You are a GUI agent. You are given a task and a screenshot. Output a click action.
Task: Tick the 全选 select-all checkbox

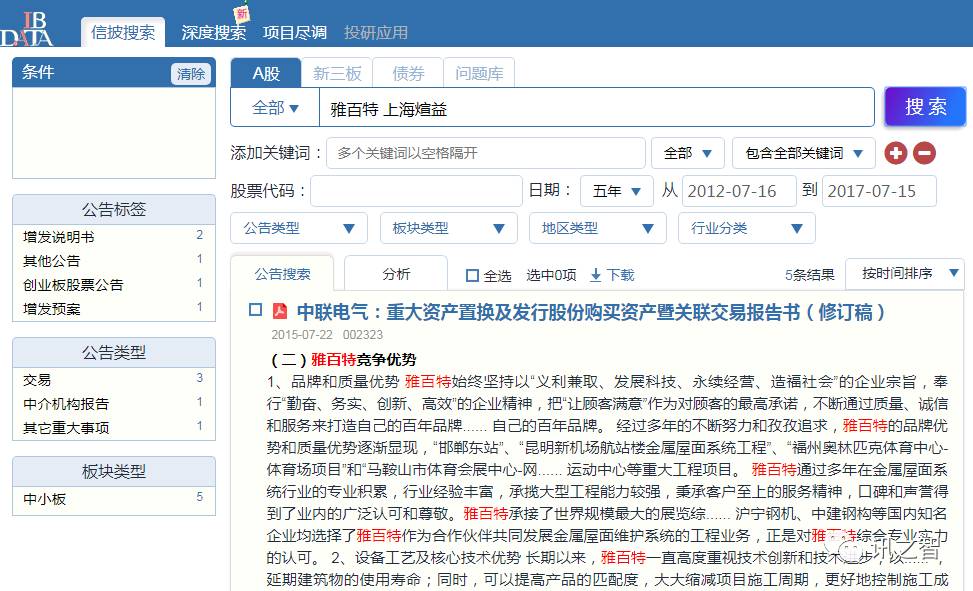(x=472, y=275)
